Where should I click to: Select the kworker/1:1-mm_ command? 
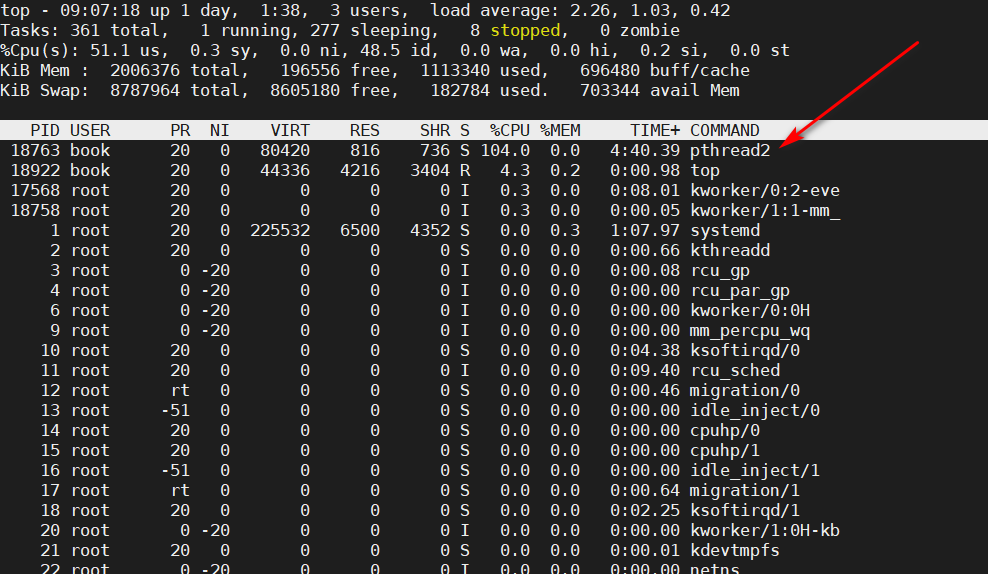point(765,210)
